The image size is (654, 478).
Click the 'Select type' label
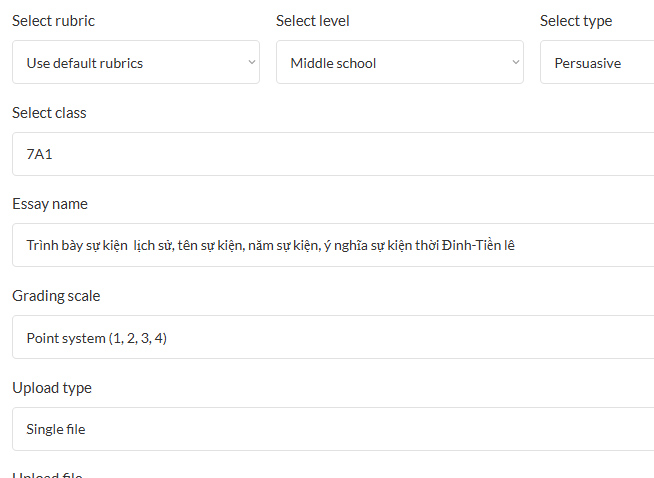[576, 21]
